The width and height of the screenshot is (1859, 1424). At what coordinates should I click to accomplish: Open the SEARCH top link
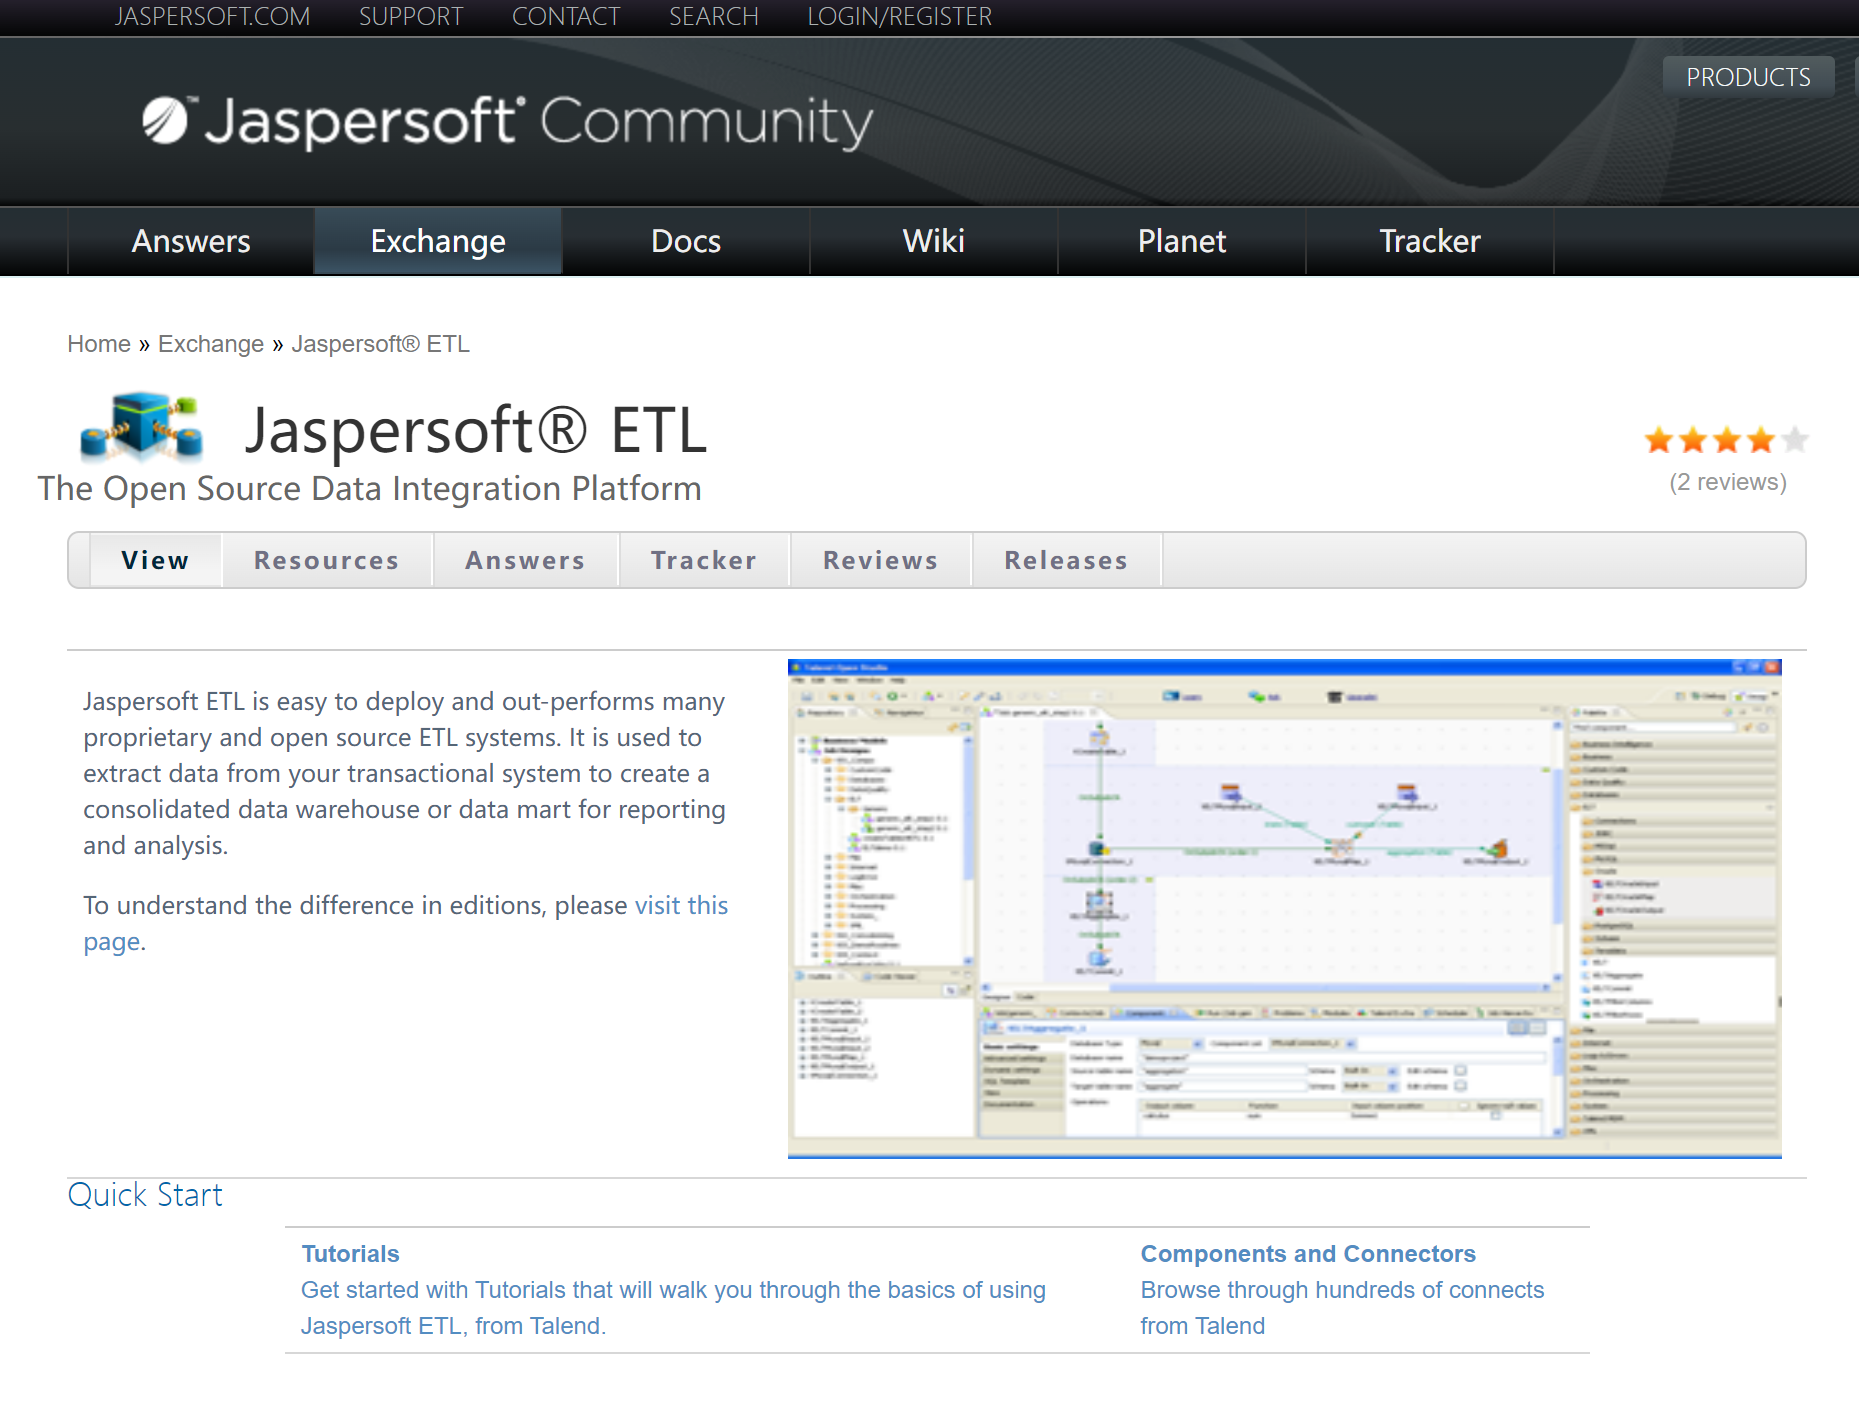tap(714, 17)
